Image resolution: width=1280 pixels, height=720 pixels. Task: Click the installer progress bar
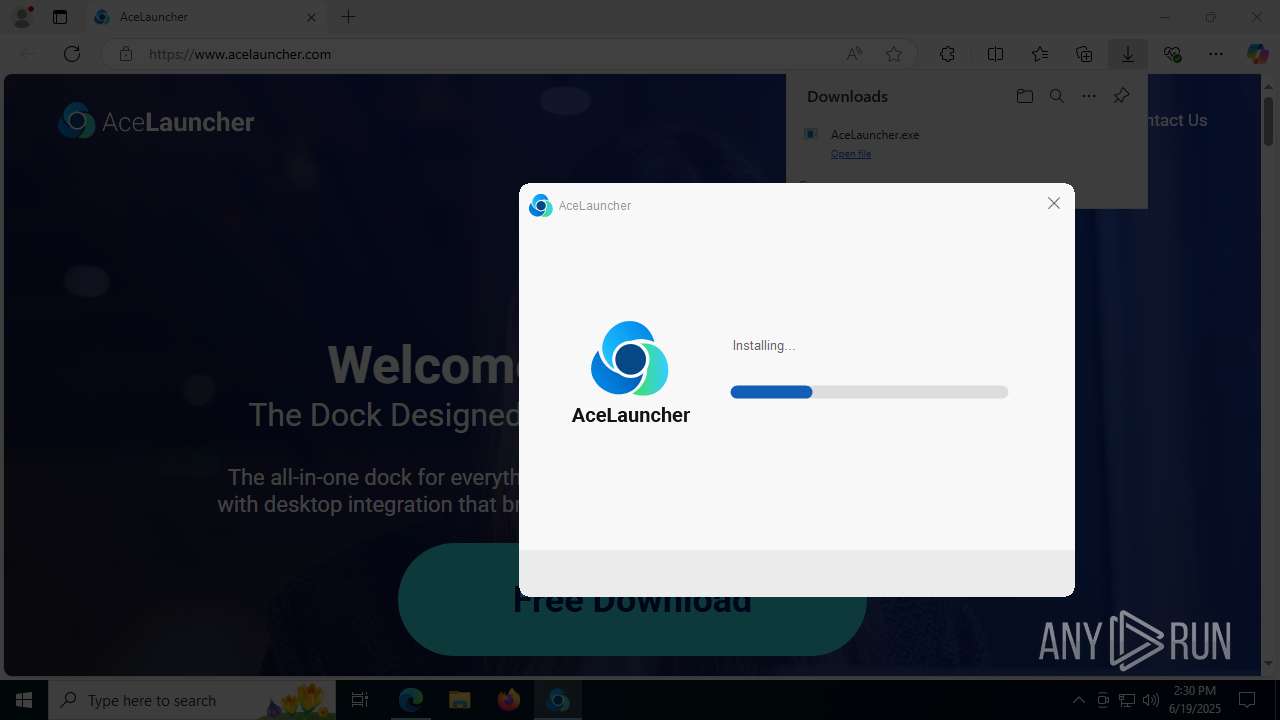(869, 392)
